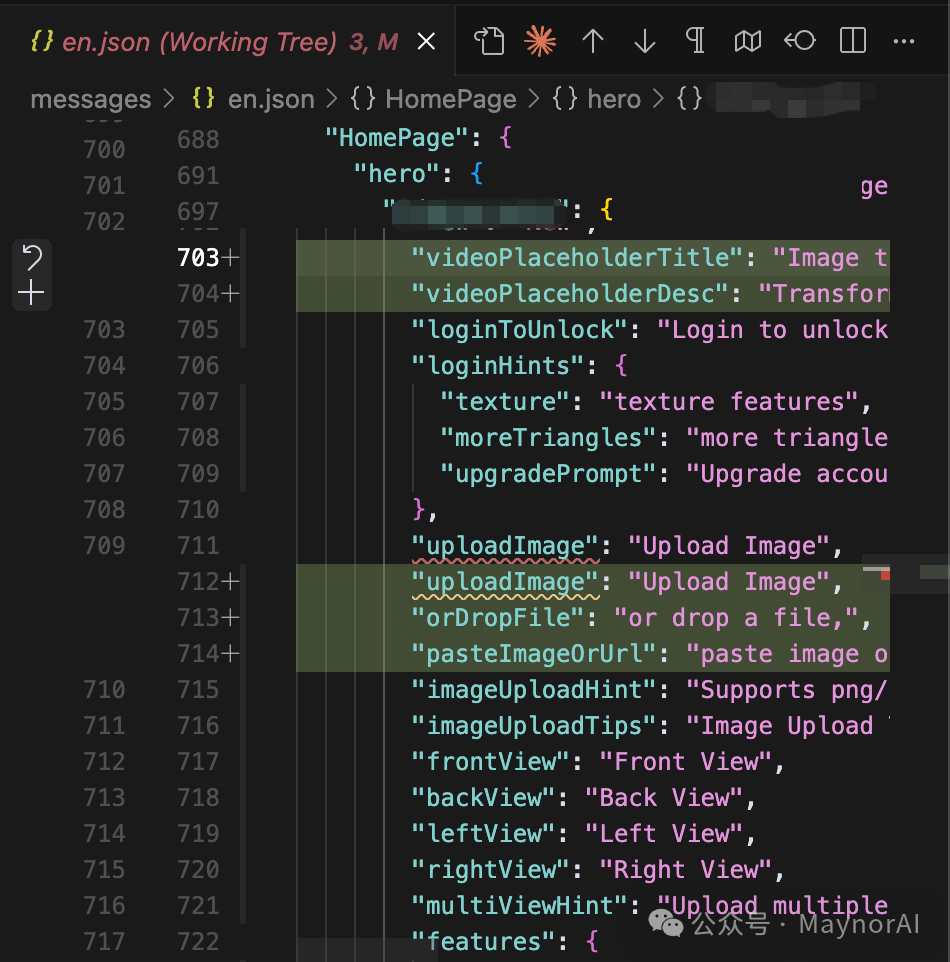This screenshot has height=962, width=950.
Task: Click red-underlined uploadImage key on line 711
Action: pos(504,546)
